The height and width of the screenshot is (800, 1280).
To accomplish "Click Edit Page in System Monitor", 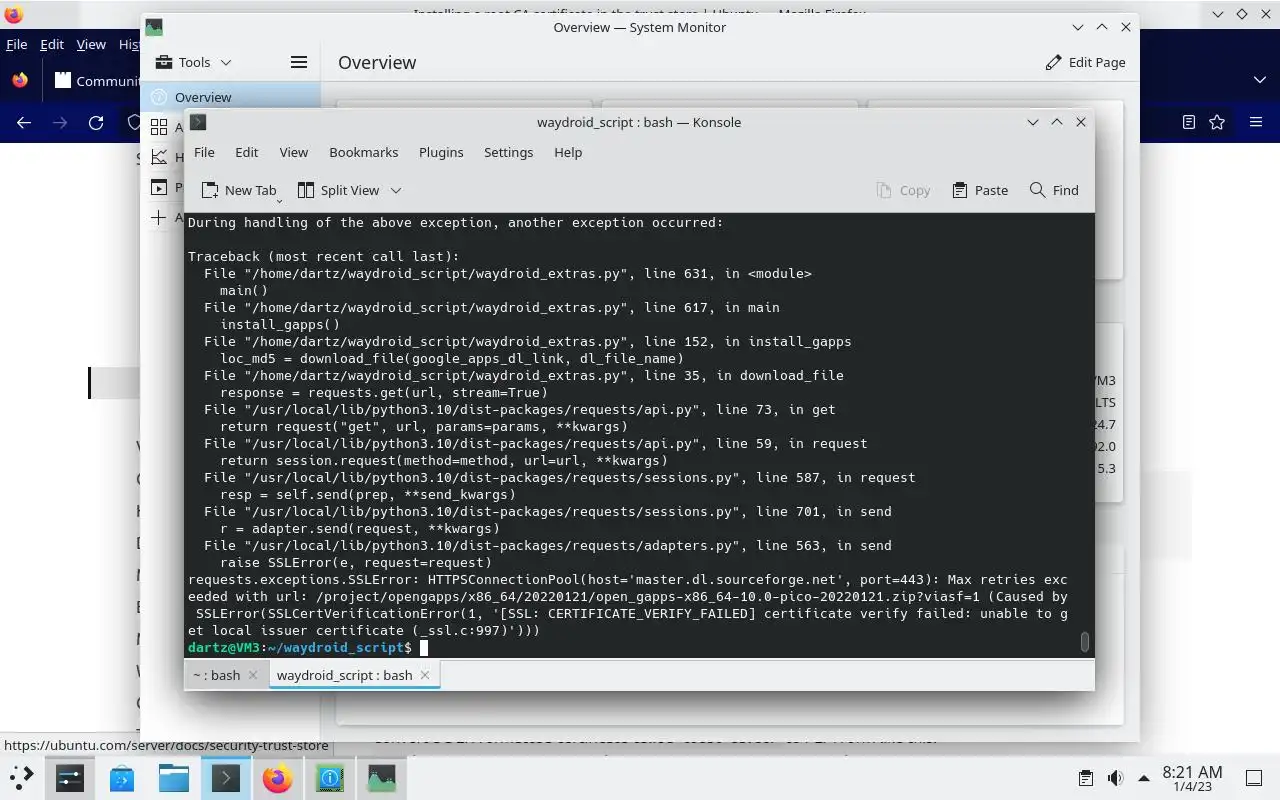I will pyautogui.click(x=1085, y=62).
